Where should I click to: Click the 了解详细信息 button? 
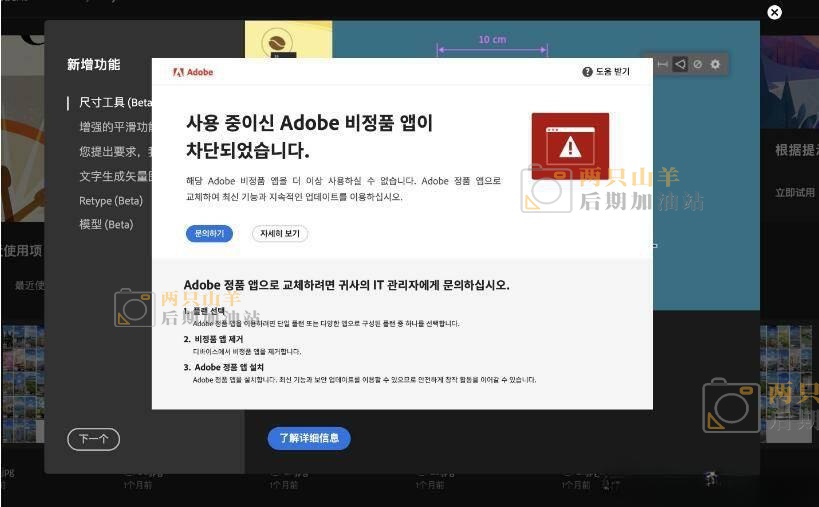tap(309, 438)
